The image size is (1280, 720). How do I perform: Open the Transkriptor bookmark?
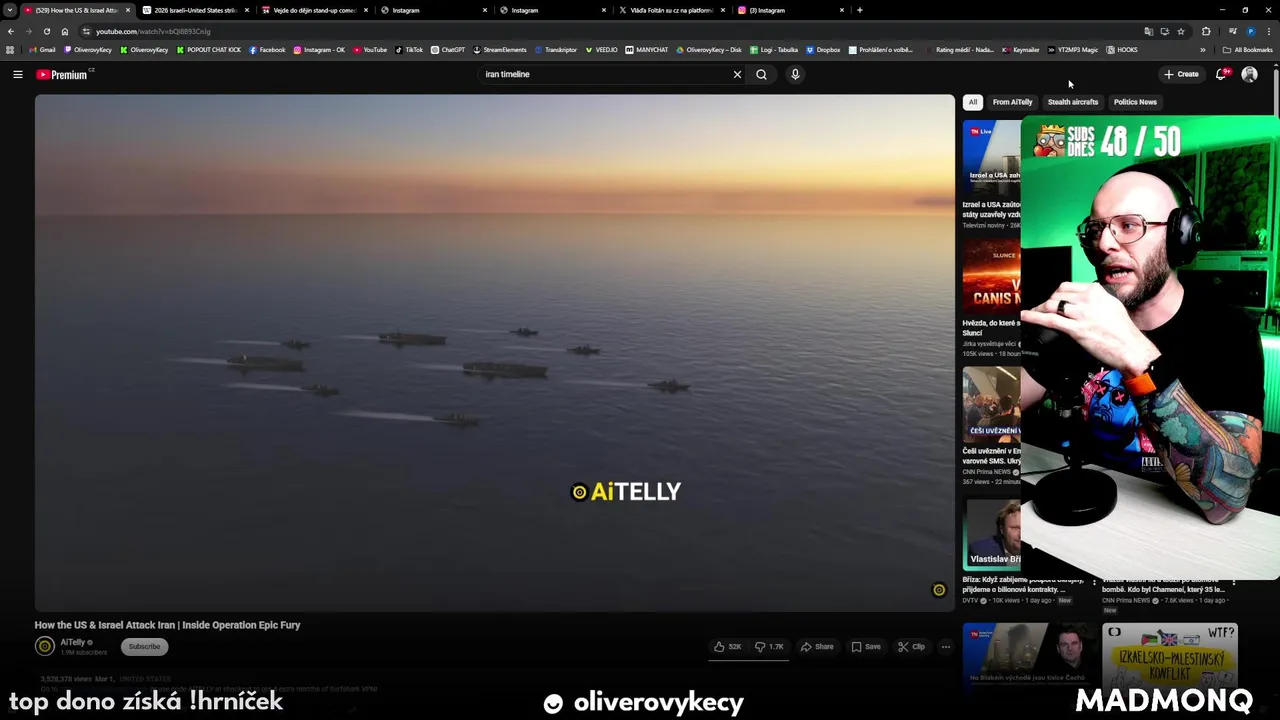[x=556, y=50]
